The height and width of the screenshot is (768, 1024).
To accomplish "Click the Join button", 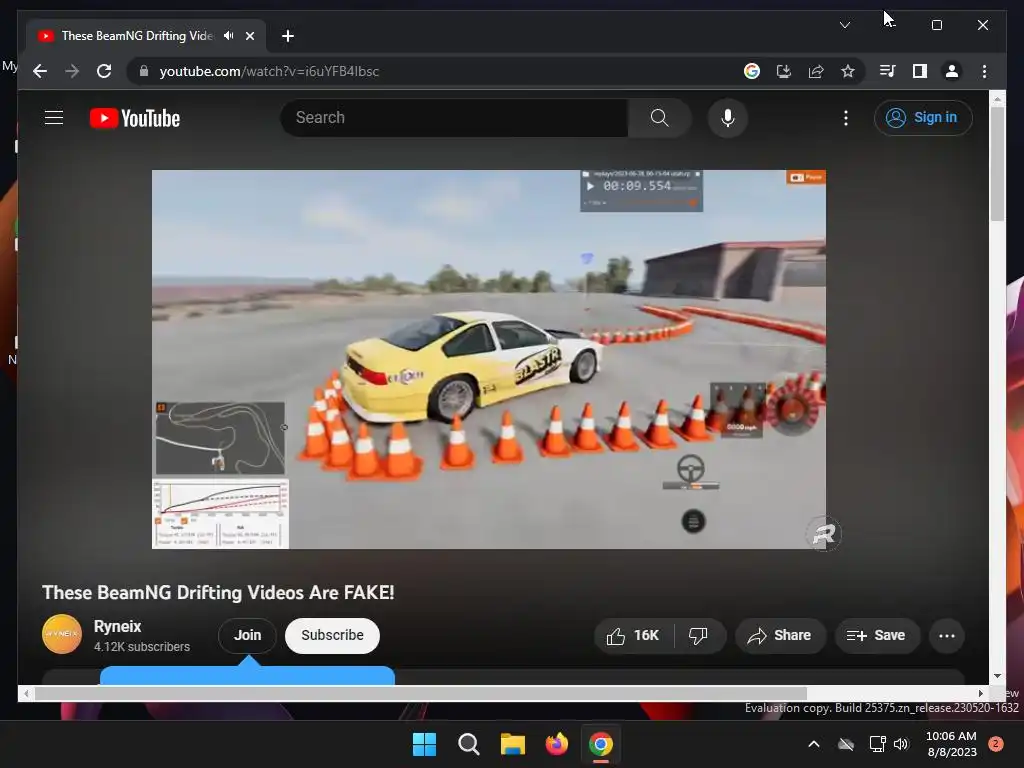I will point(248,635).
